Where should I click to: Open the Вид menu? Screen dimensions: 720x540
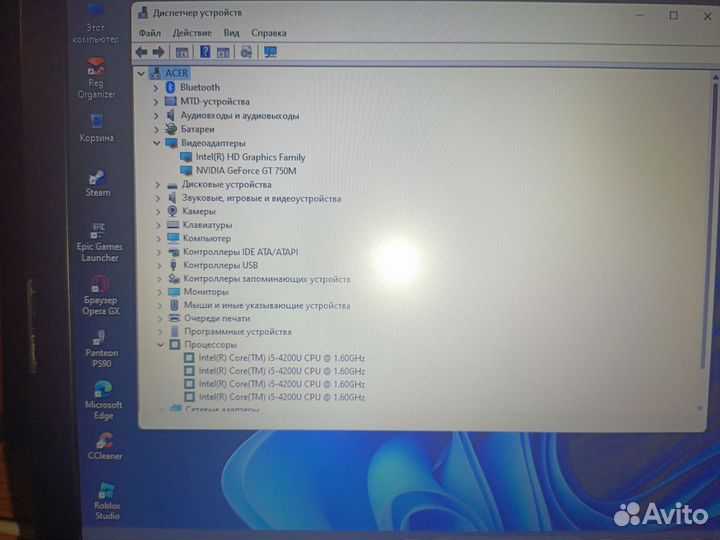231,33
